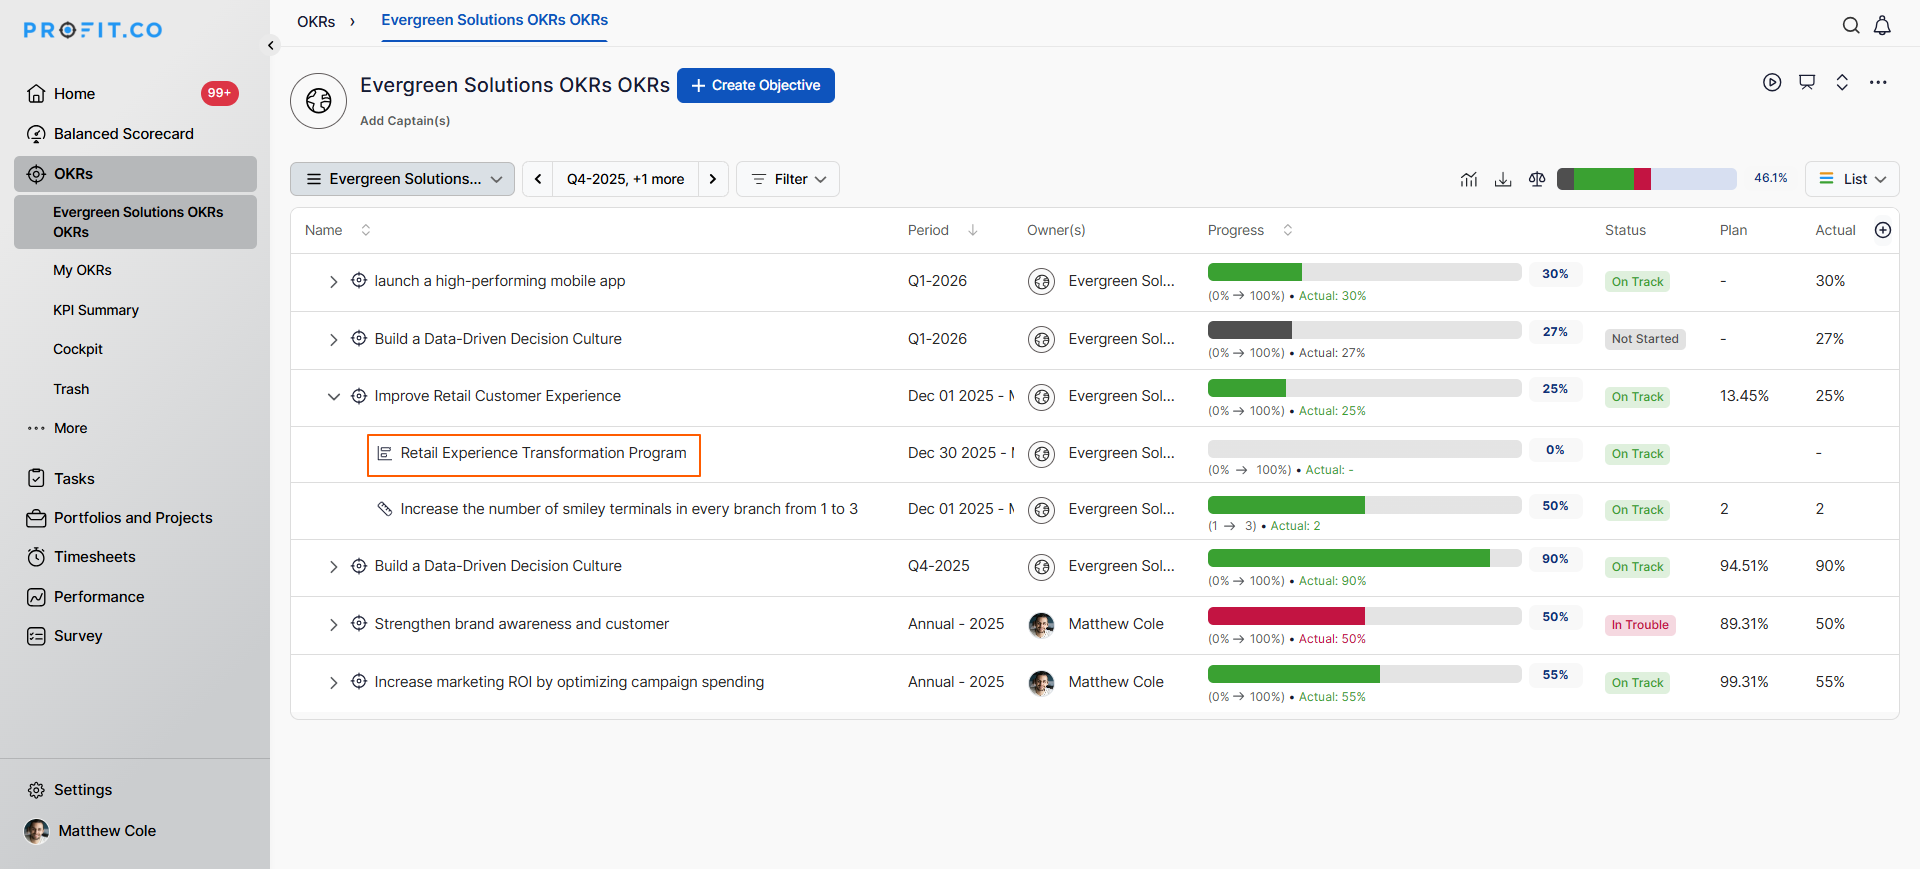This screenshot has height=869, width=1920.
Task: Click the Add Captain(s) link
Action: tap(405, 121)
